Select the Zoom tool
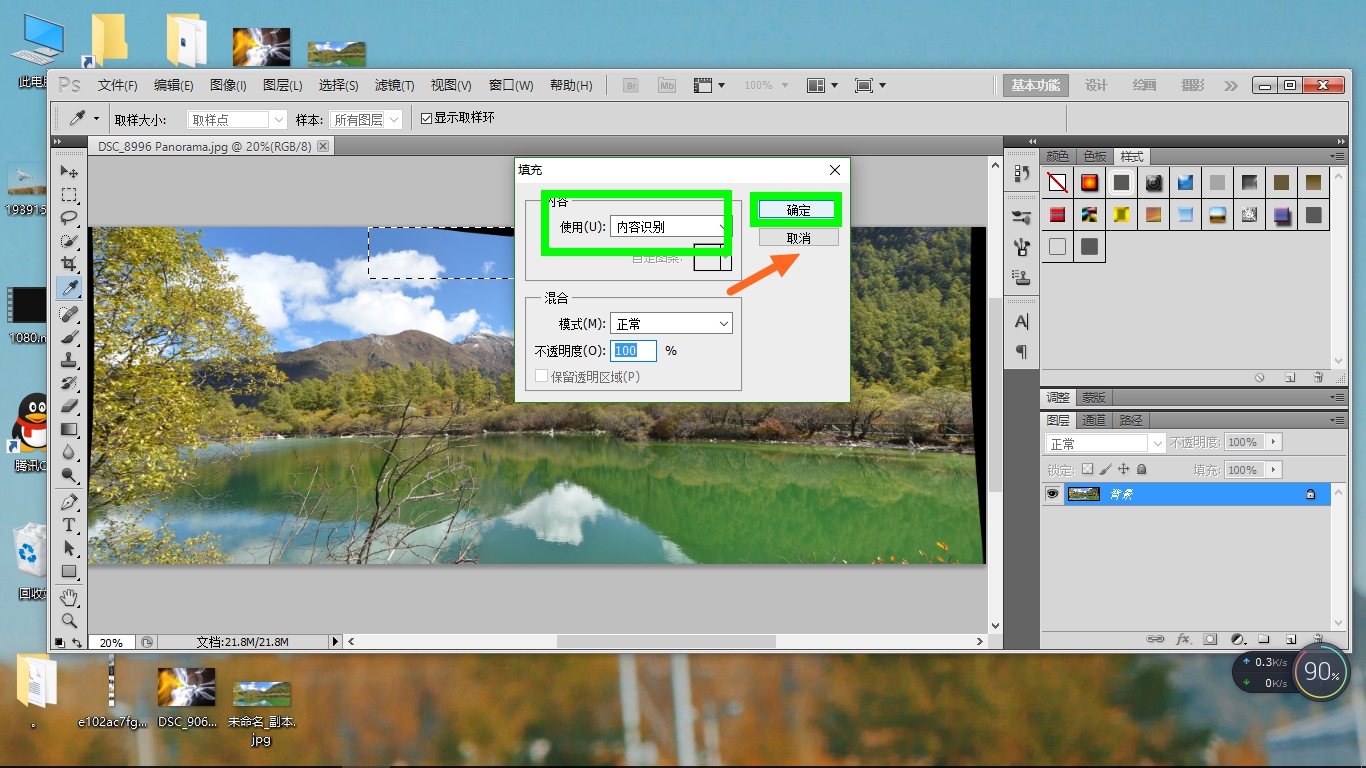Viewport: 1366px width, 768px height. [x=69, y=620]
